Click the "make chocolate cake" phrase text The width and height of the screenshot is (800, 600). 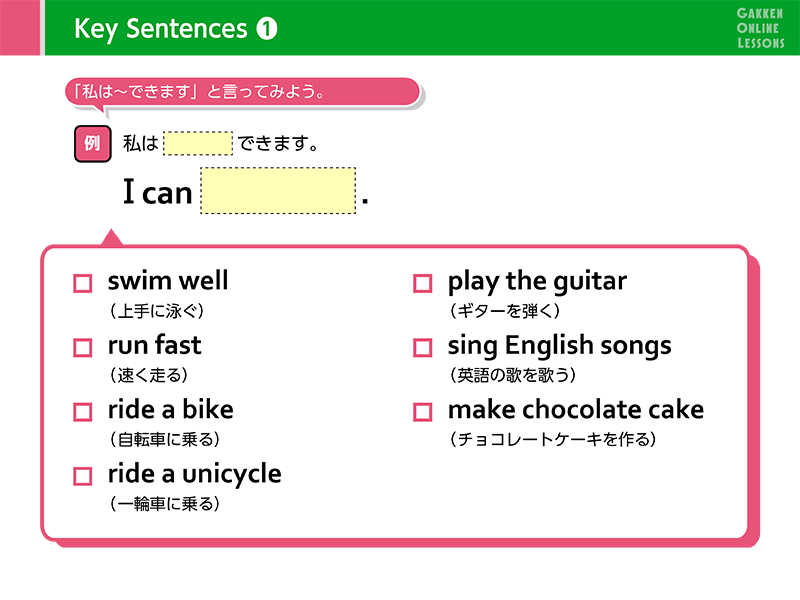point(575,410)
